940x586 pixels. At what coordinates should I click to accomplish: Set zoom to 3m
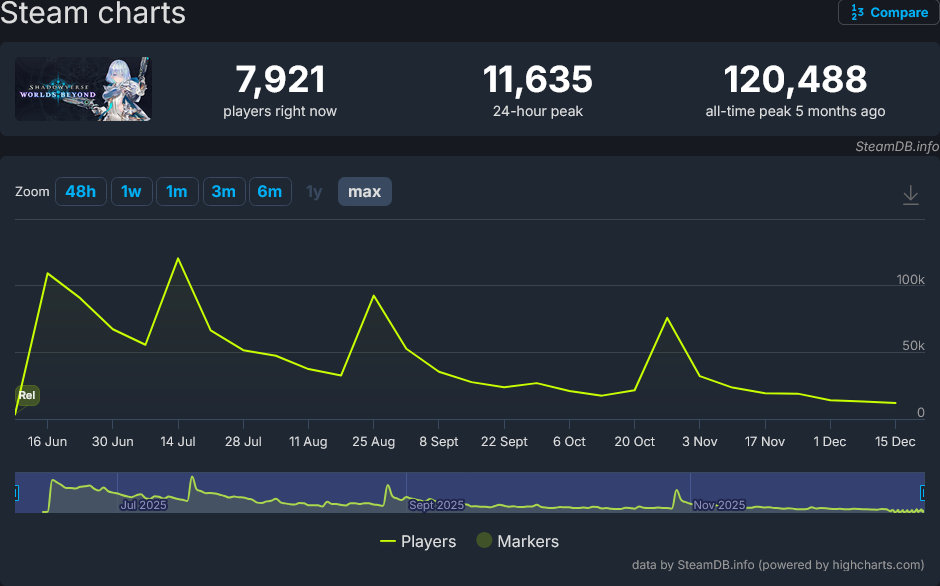[x=223, y=191]
